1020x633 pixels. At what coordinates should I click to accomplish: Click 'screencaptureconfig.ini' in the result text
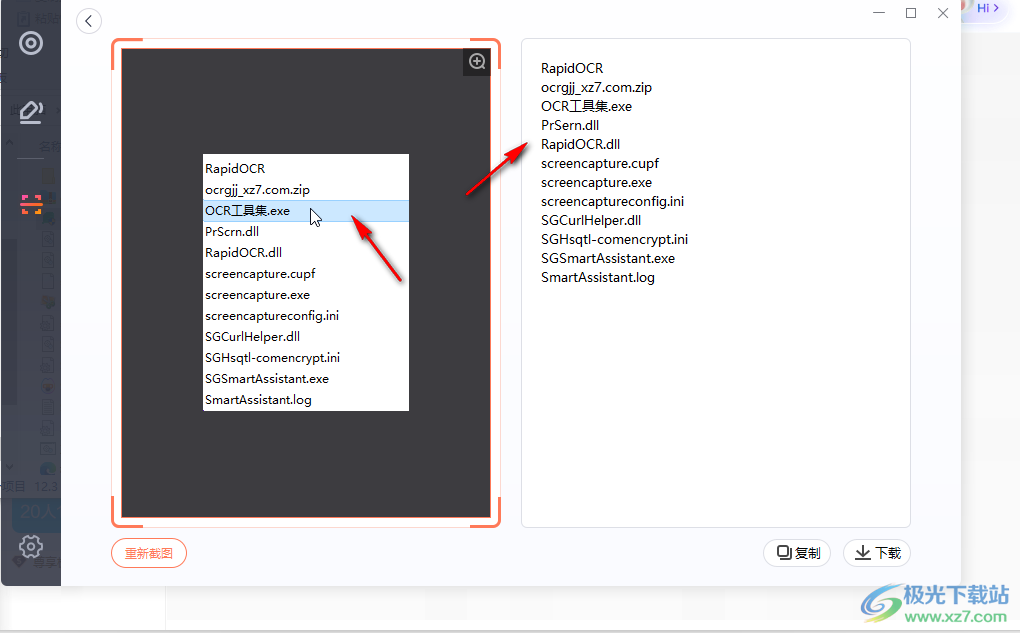[x=612, y=201]
